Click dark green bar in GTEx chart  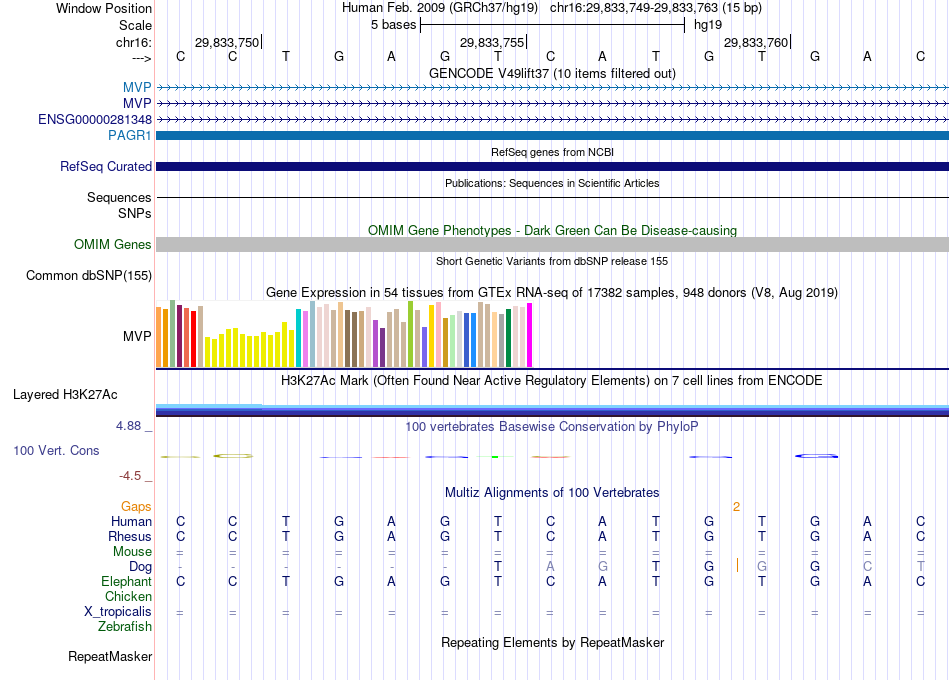(x=508, y=338)
